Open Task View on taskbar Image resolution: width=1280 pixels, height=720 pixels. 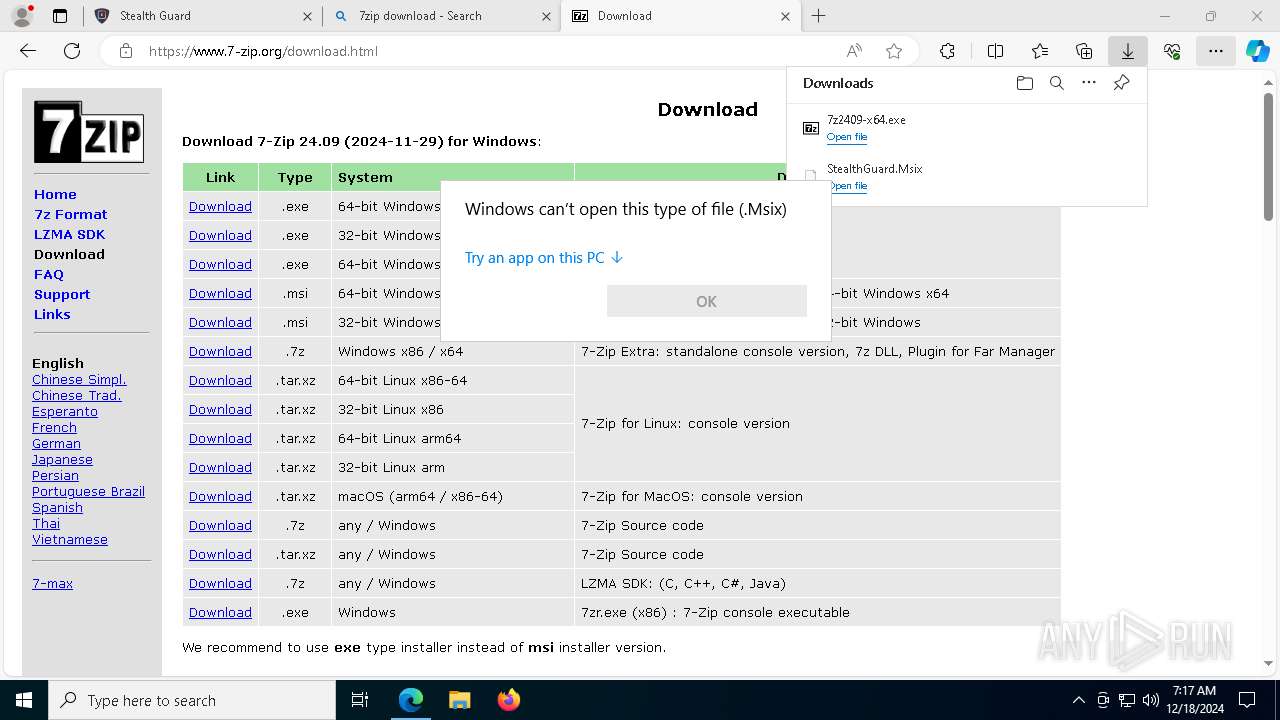coord(360,700)
